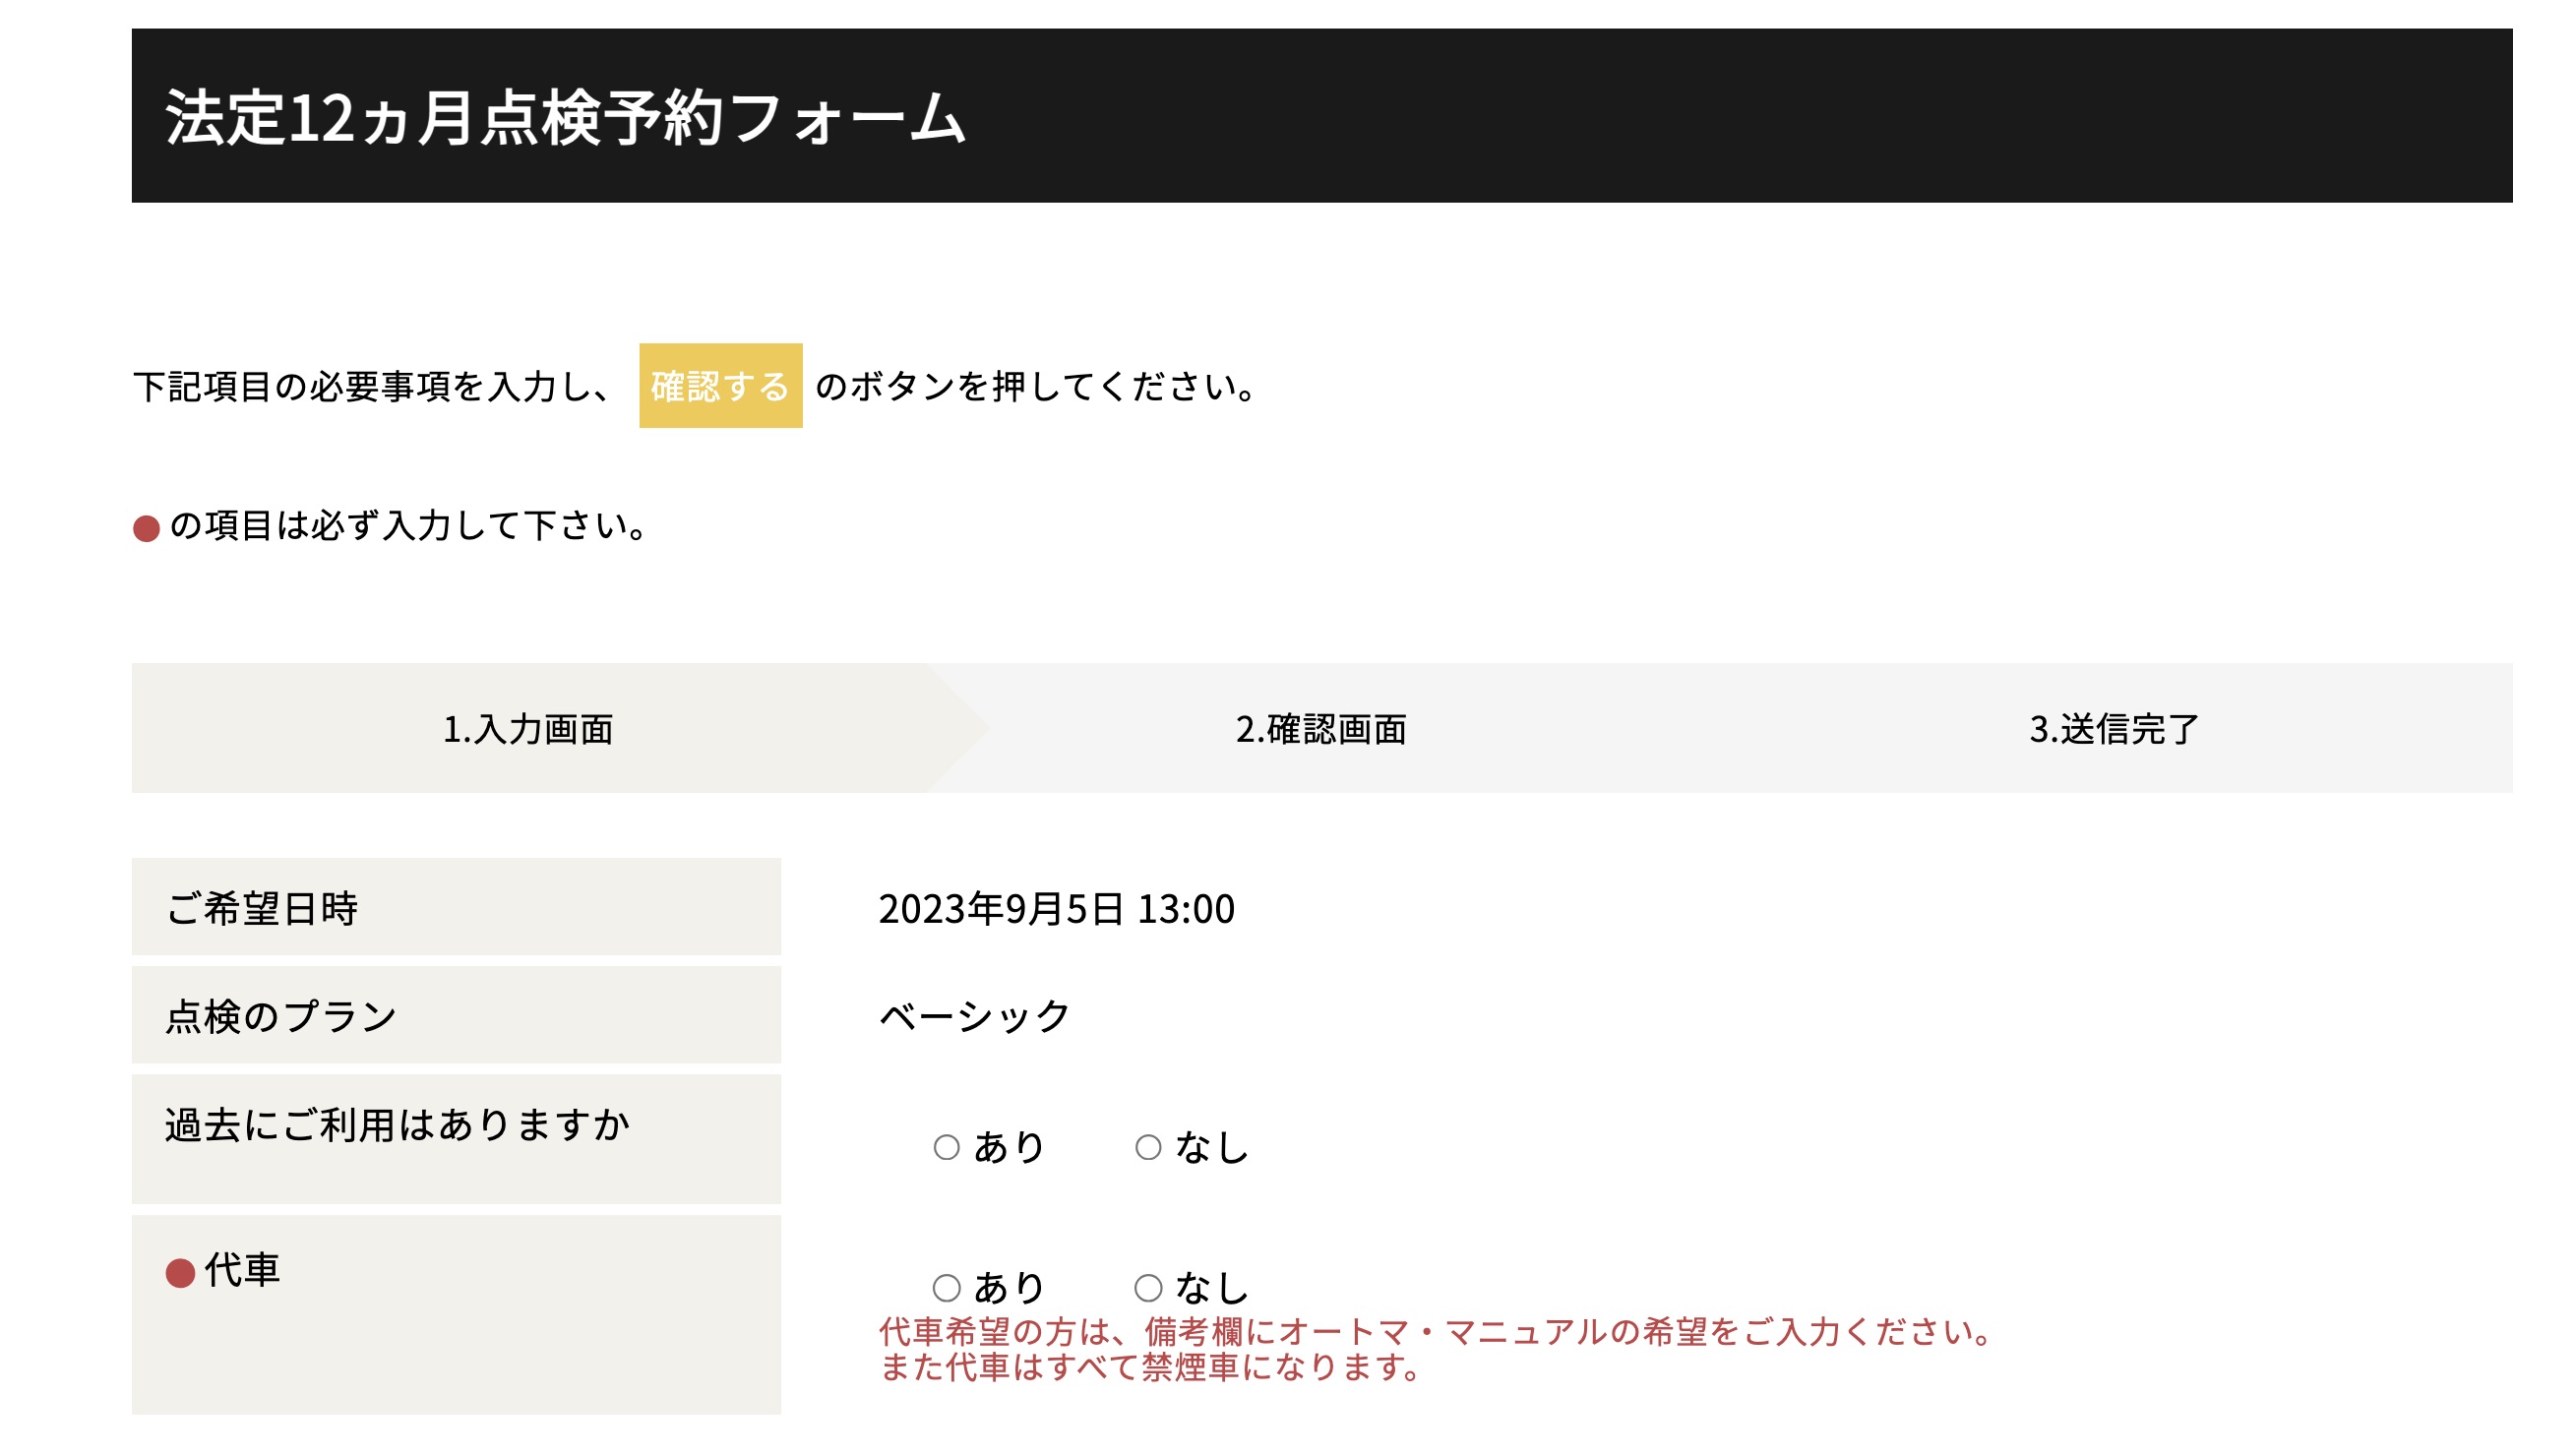Choose なし for 代車 loaner car

pos(1148,1287)
